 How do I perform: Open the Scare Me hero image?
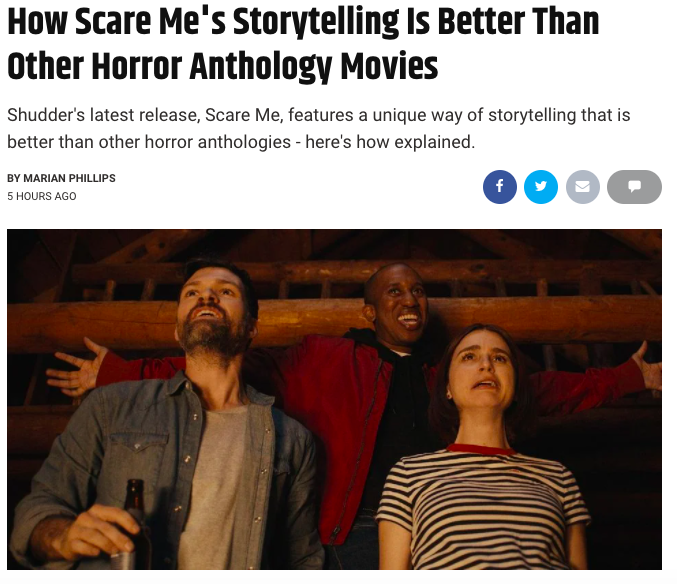pos(334,400)
